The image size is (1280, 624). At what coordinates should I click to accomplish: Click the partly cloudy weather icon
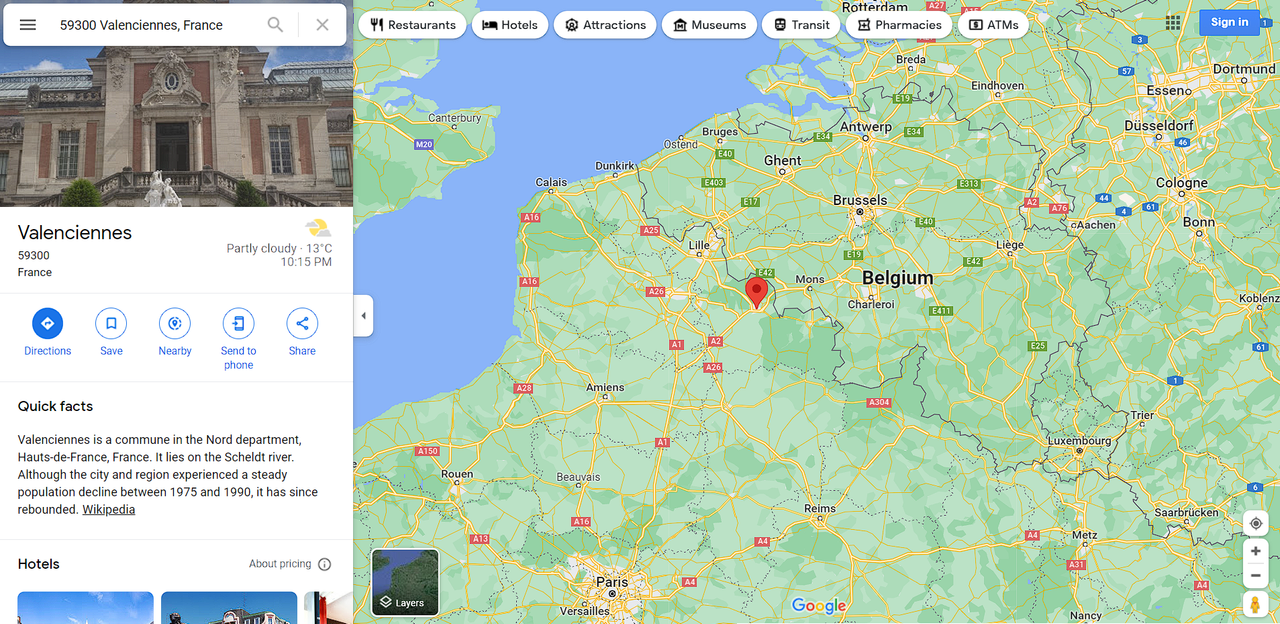318,228
